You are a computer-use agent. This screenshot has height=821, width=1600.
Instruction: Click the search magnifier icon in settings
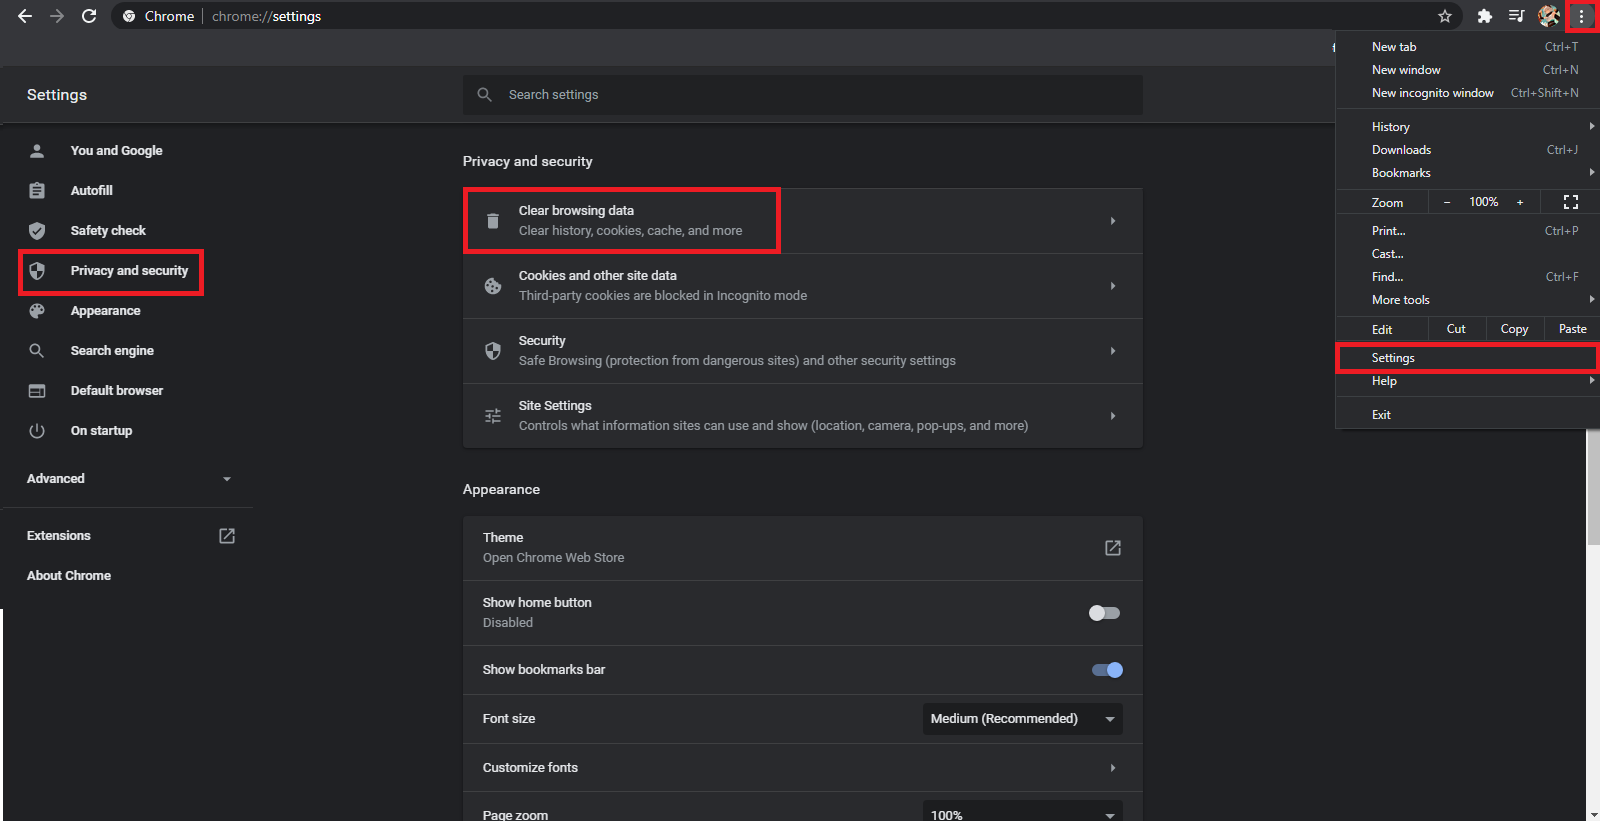[485, 95]
